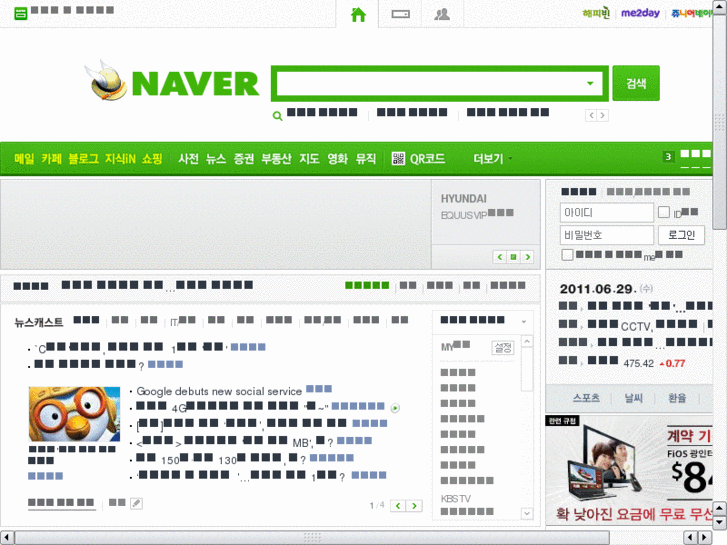This screenshot has width=727, height=545.
Task: Click the page vertical scrollbar down arrow
Action: pos(720,523)
